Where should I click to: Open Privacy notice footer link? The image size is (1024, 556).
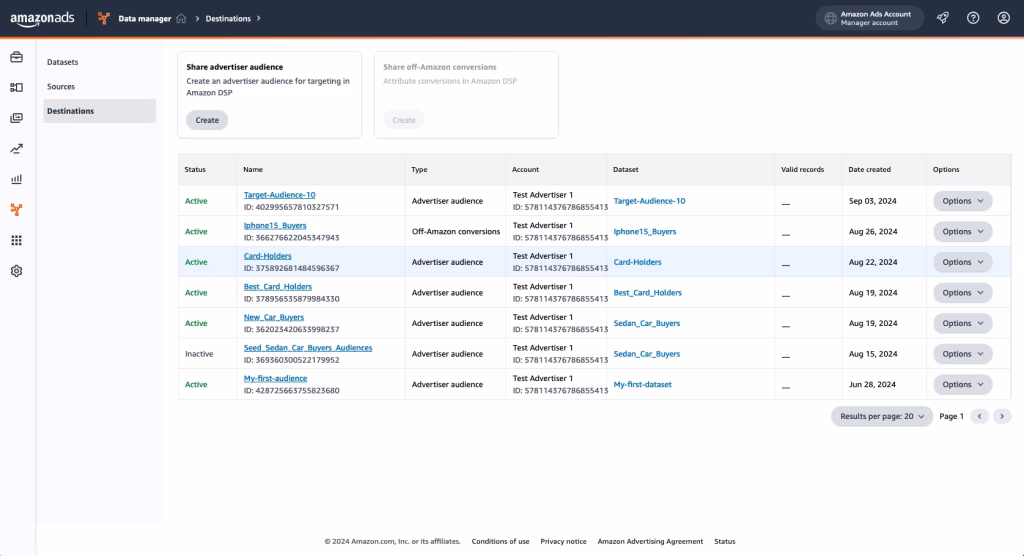(563, 542)
